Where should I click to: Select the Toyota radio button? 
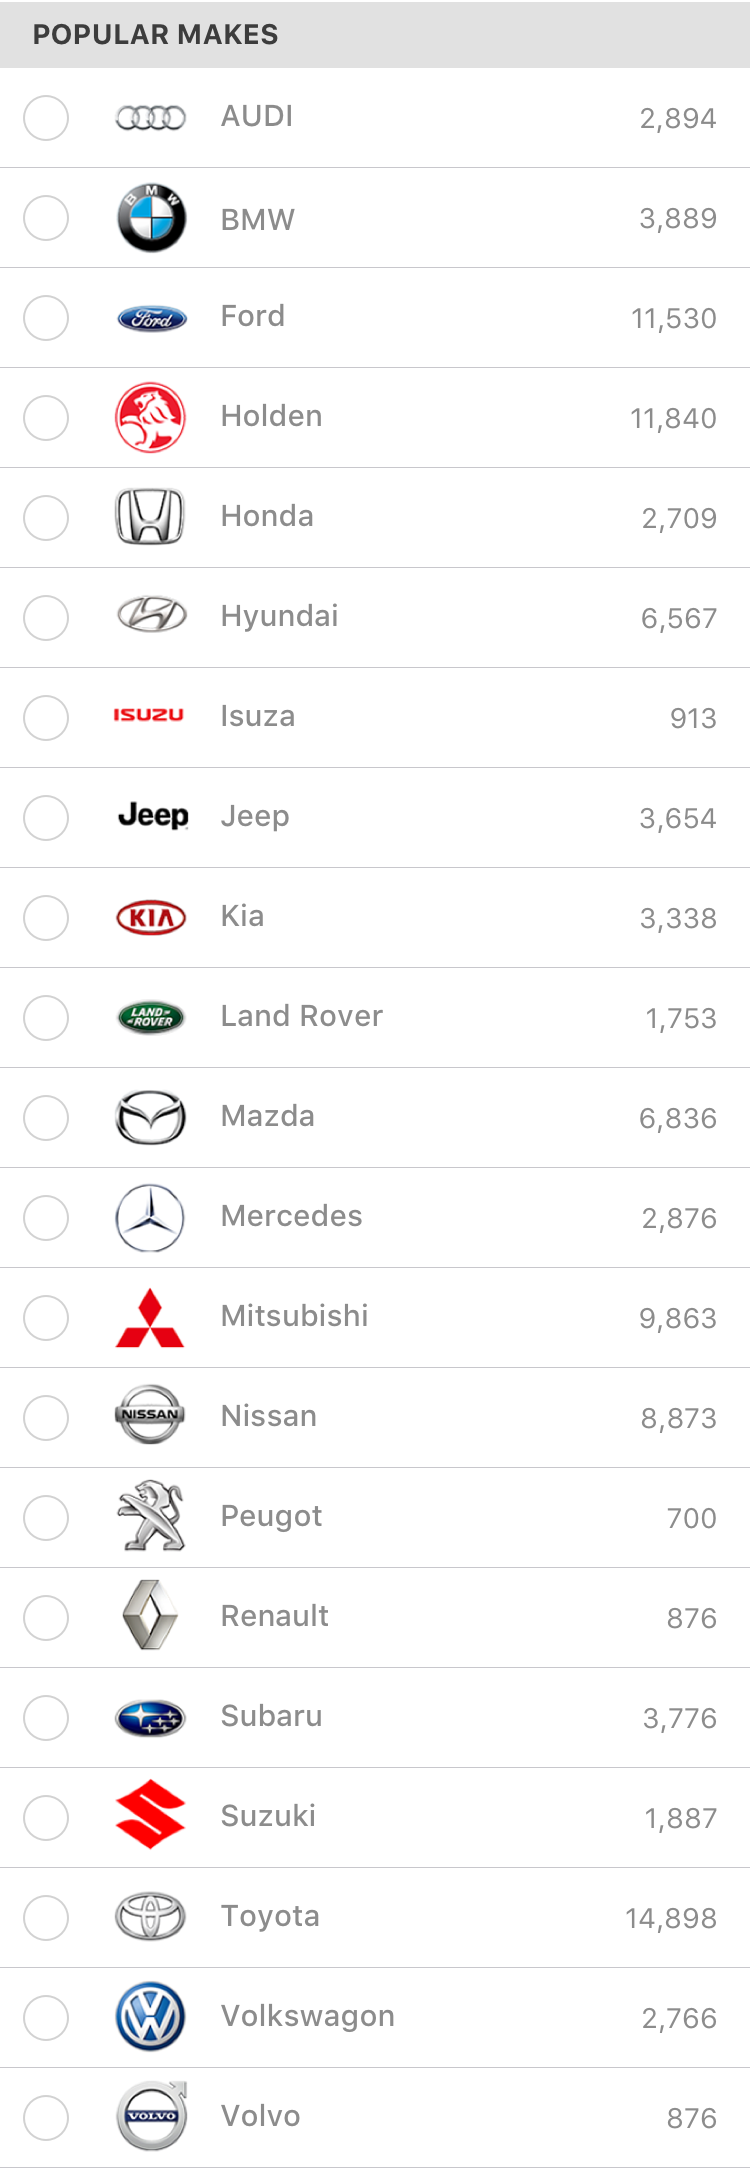[46, 1918]
